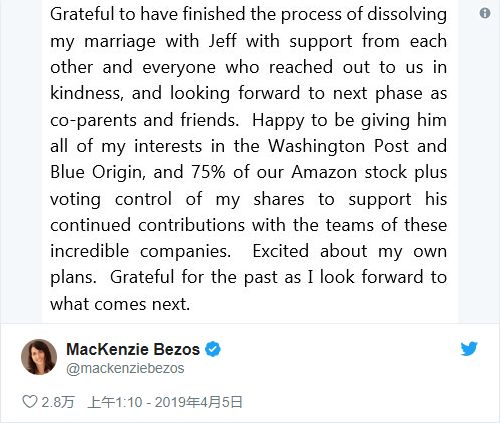Click "Blue Origin" in the statement text

[x=98, y=173]
